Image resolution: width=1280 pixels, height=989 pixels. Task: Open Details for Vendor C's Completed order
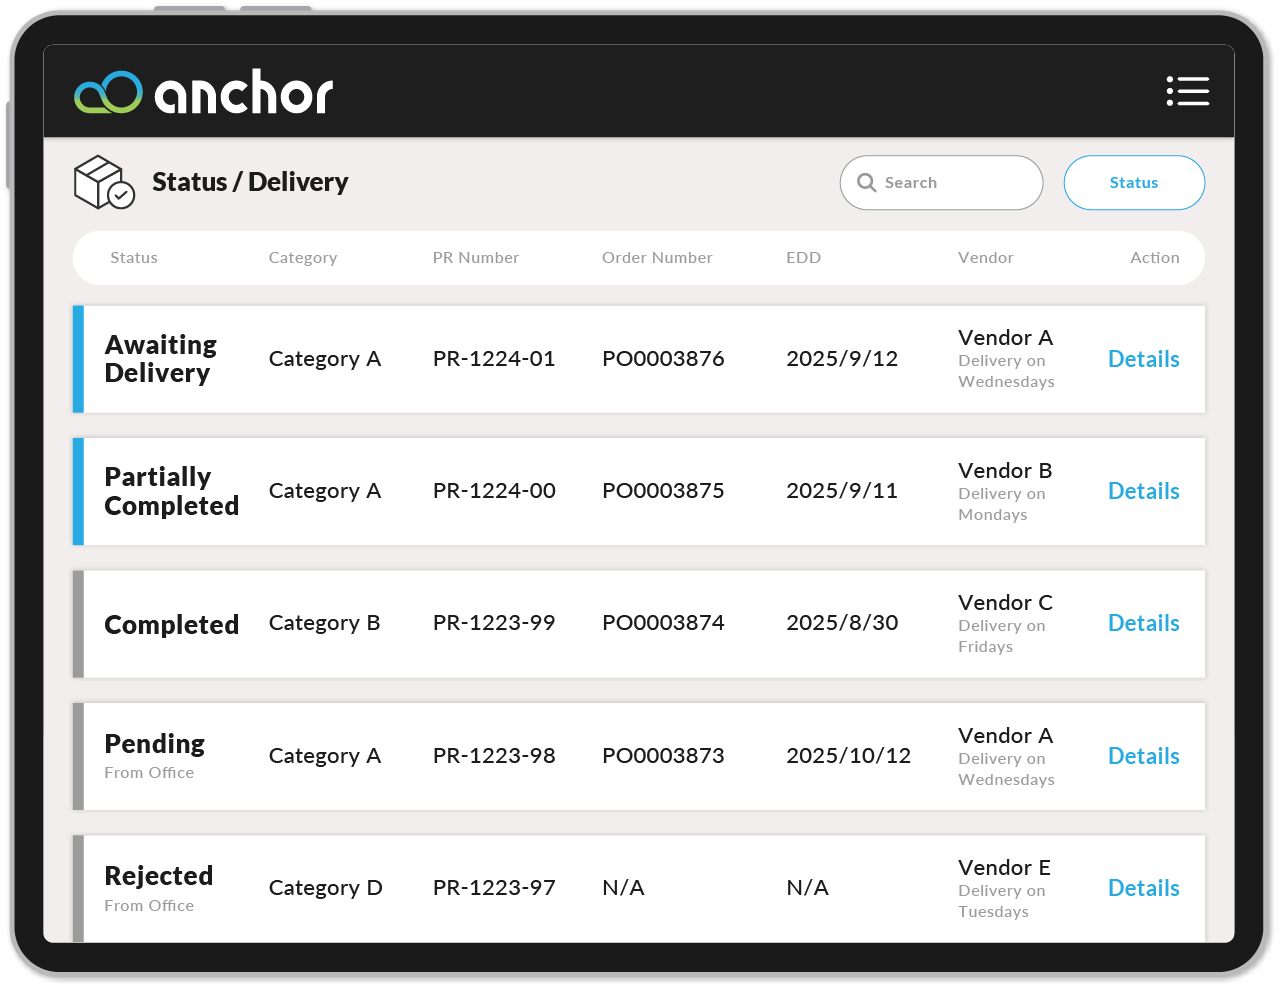[1143, 623]
